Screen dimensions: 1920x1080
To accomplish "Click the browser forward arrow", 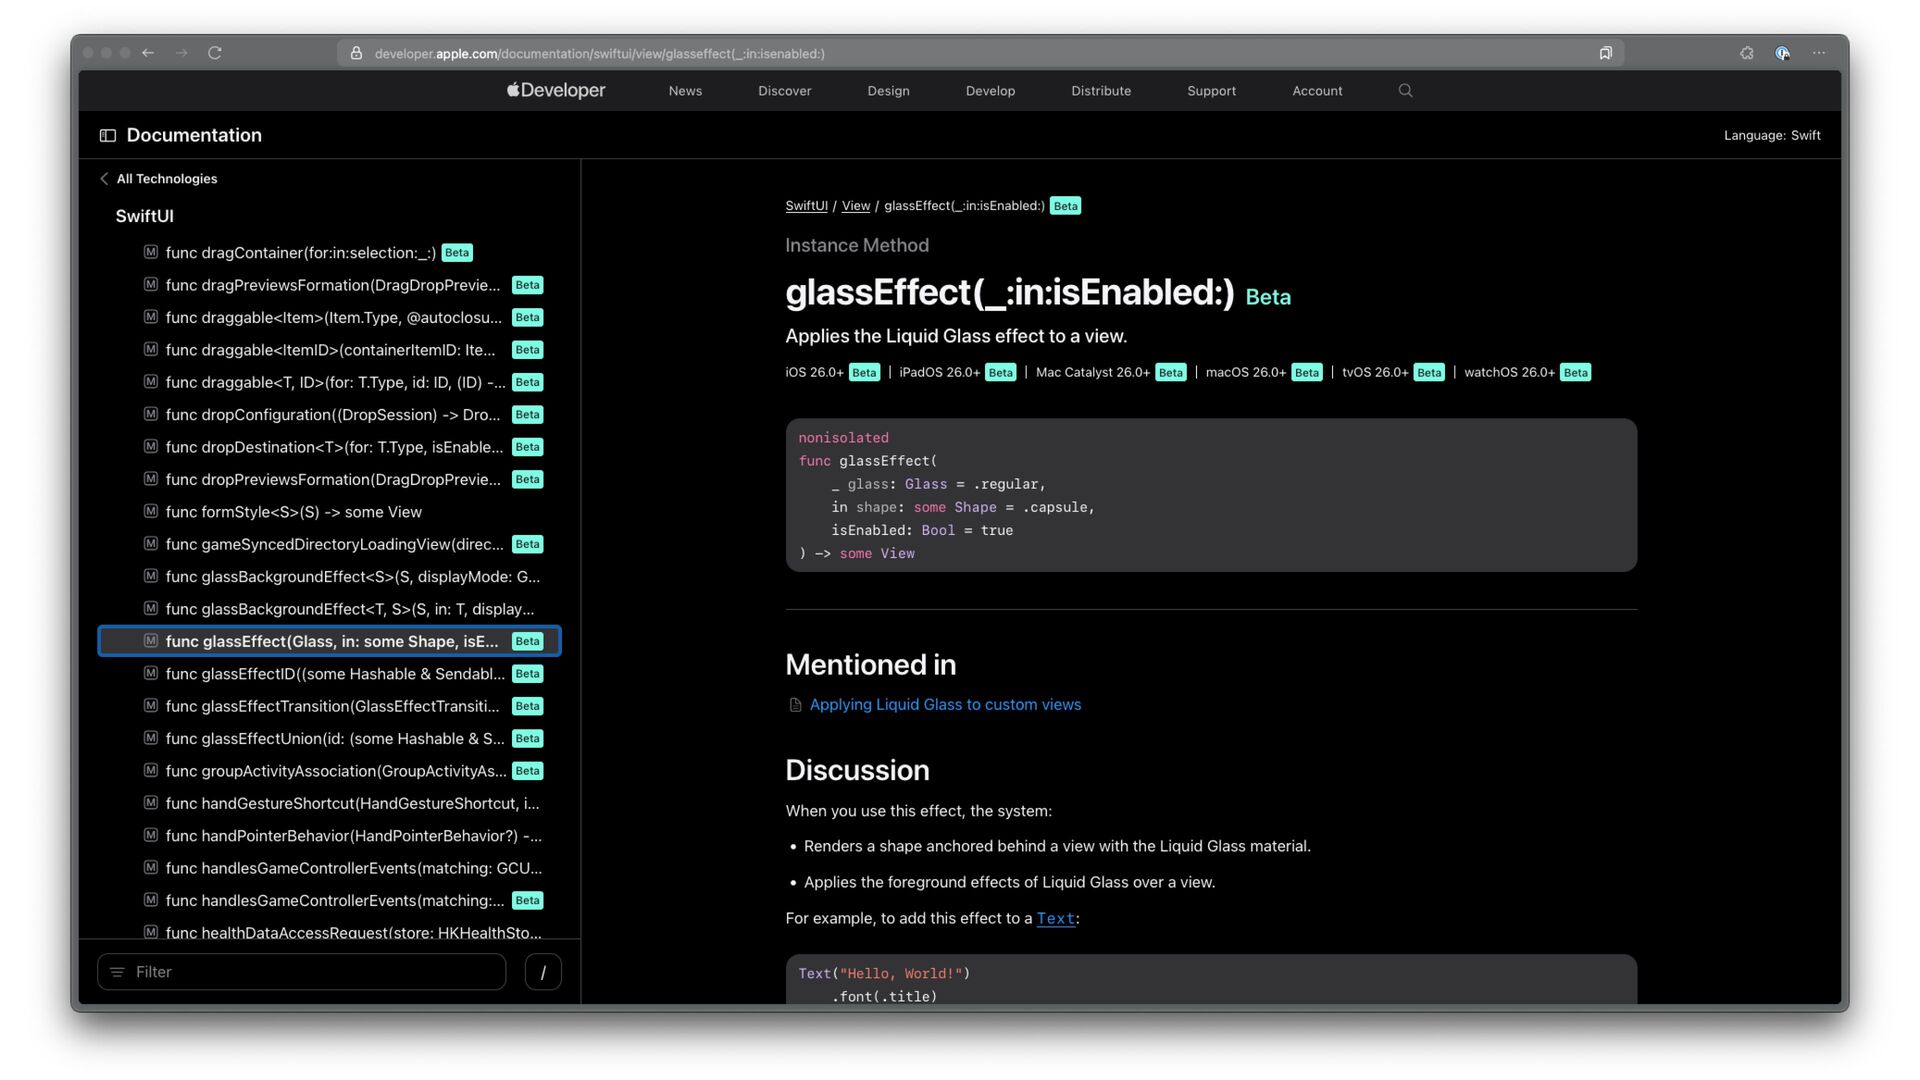I will 181,53.
